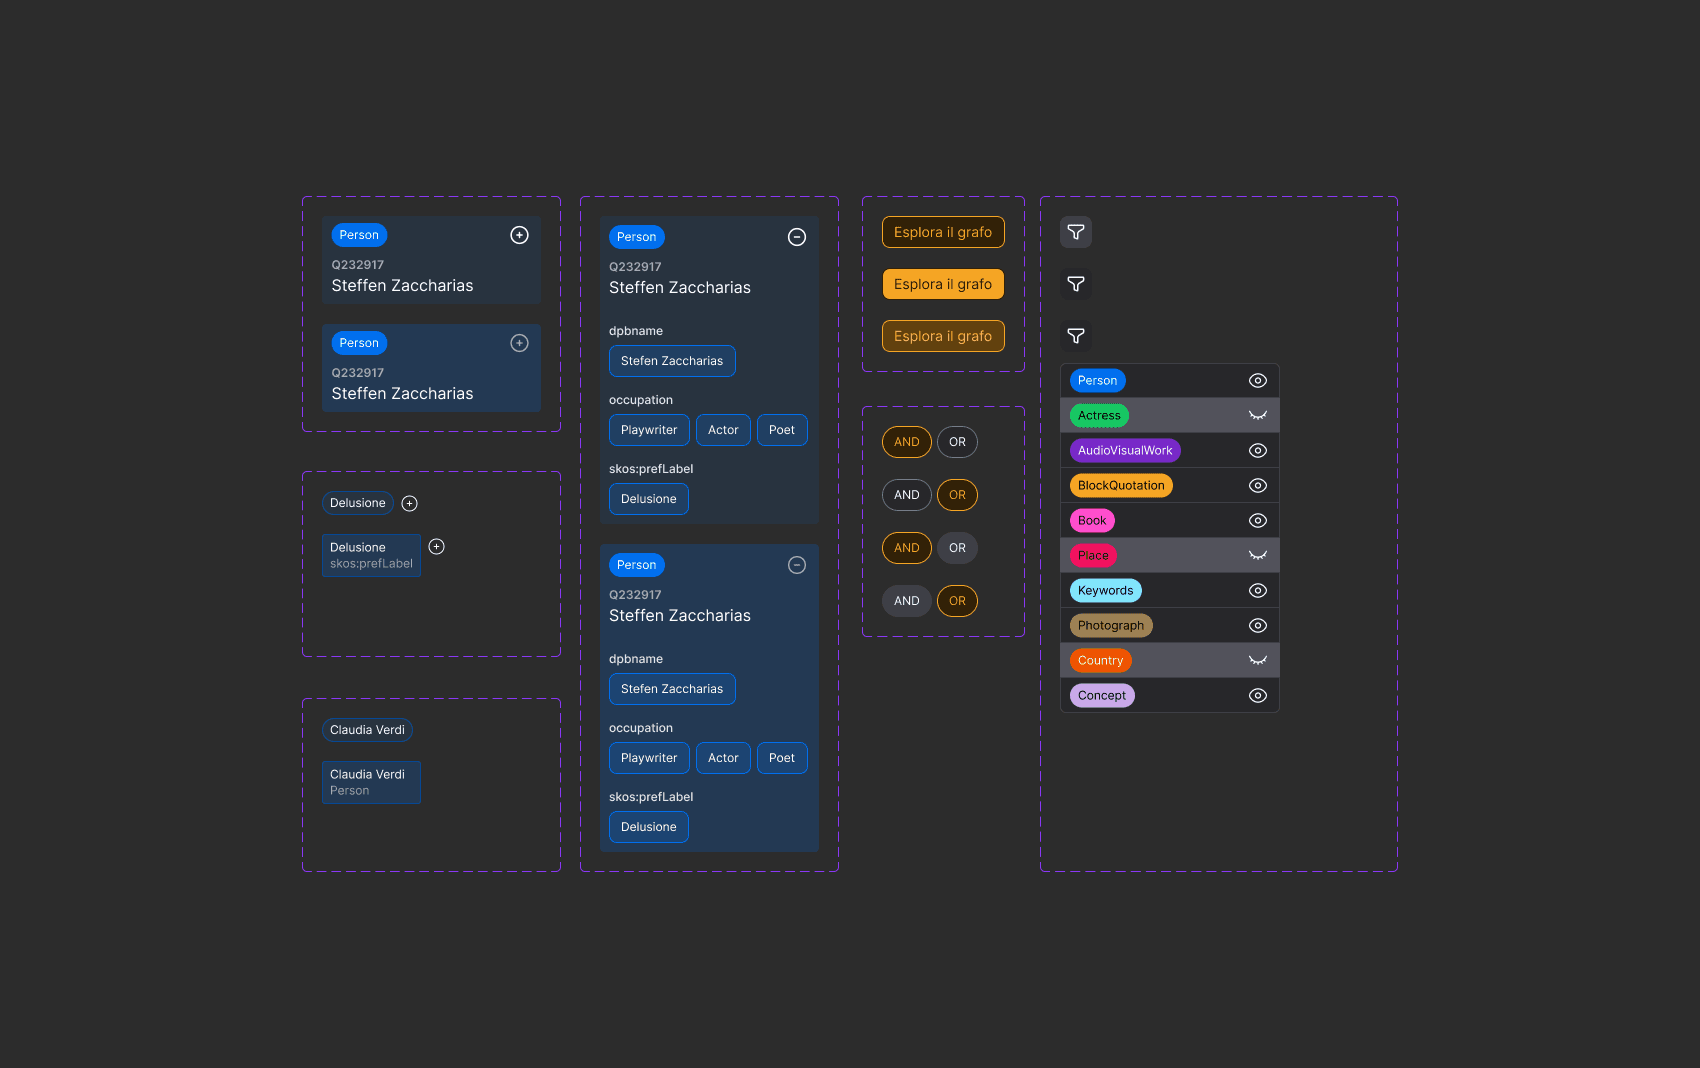This screenshot has width=1700, height=1068.
Task: Collapse the upper expanded Steffen Zaccharias card
Action: pos(797,237)
